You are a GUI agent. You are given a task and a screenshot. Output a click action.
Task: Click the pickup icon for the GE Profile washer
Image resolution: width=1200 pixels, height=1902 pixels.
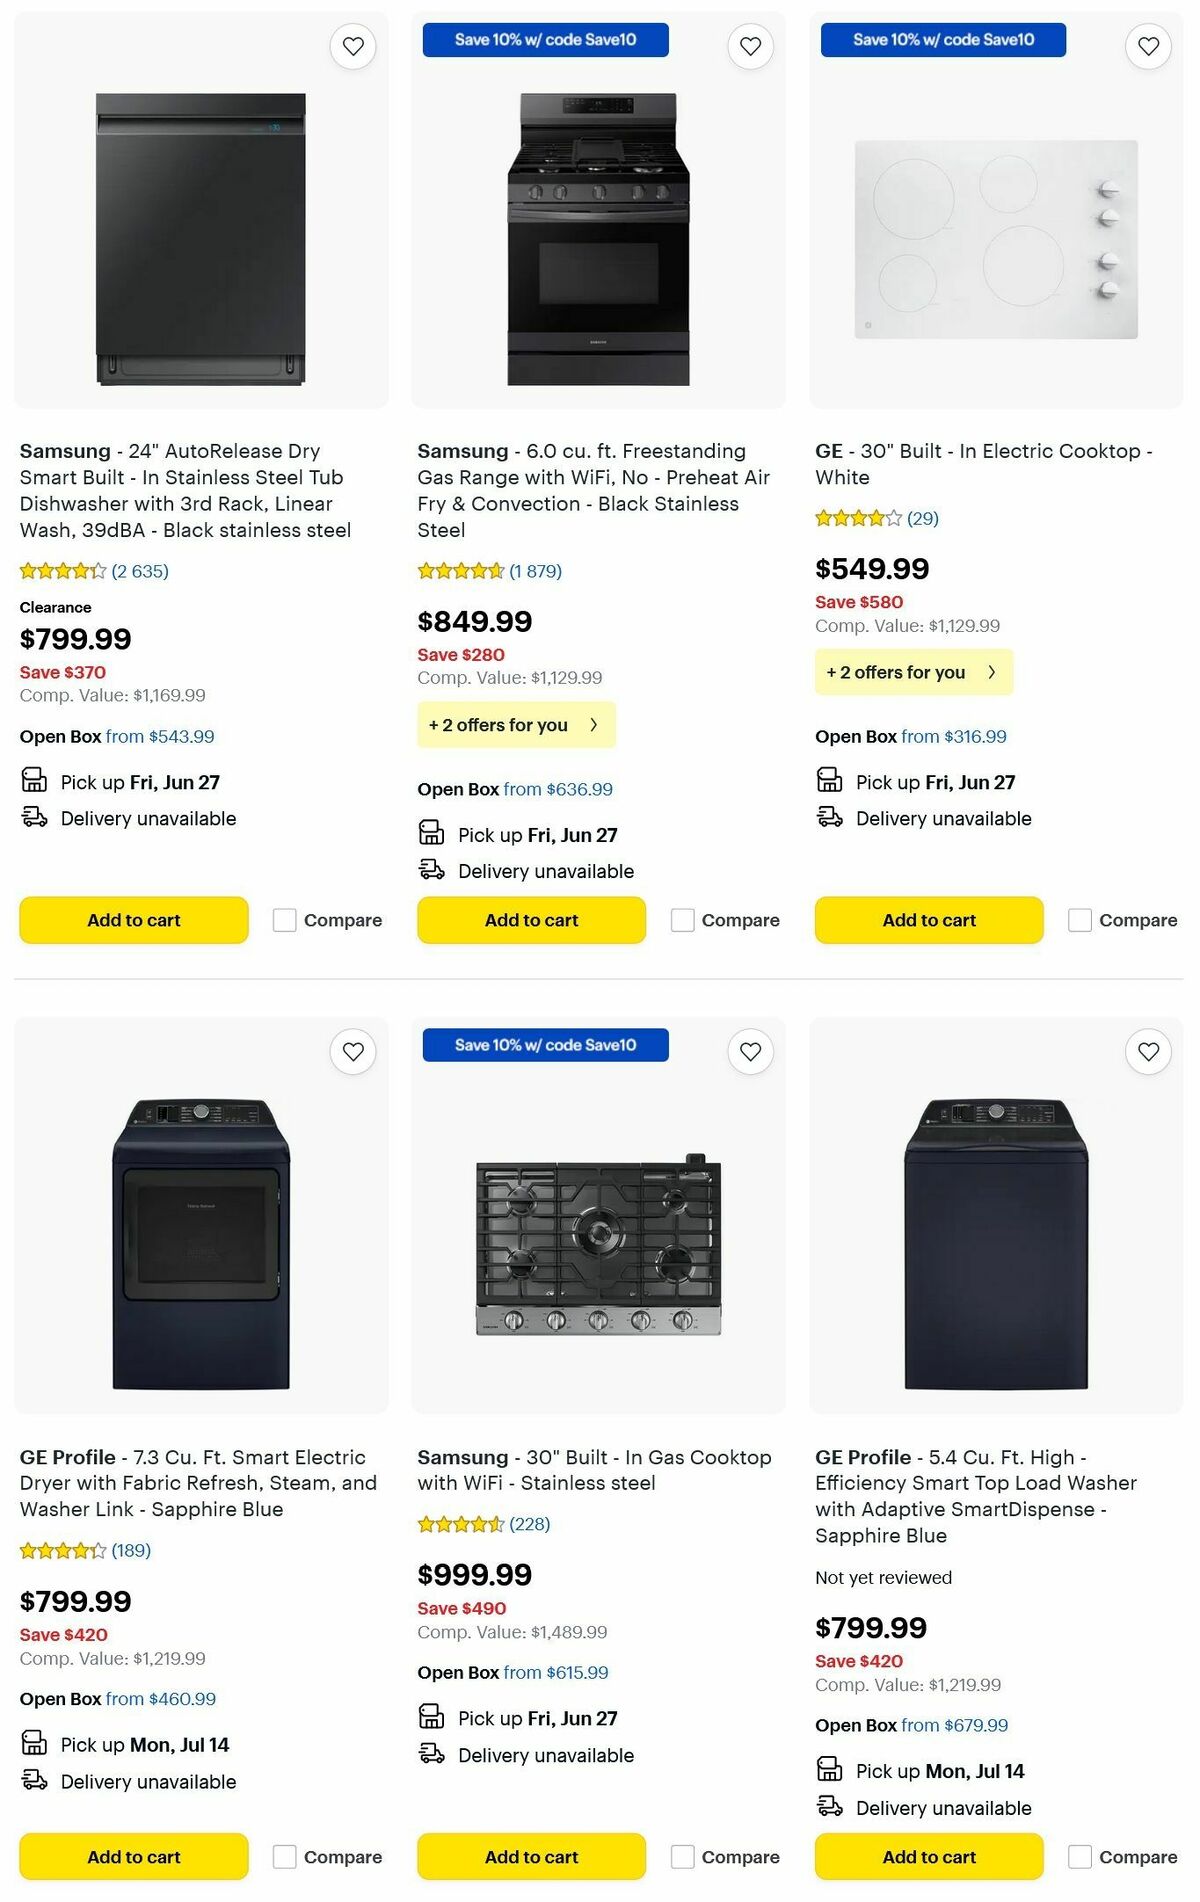coord(828,1770)
